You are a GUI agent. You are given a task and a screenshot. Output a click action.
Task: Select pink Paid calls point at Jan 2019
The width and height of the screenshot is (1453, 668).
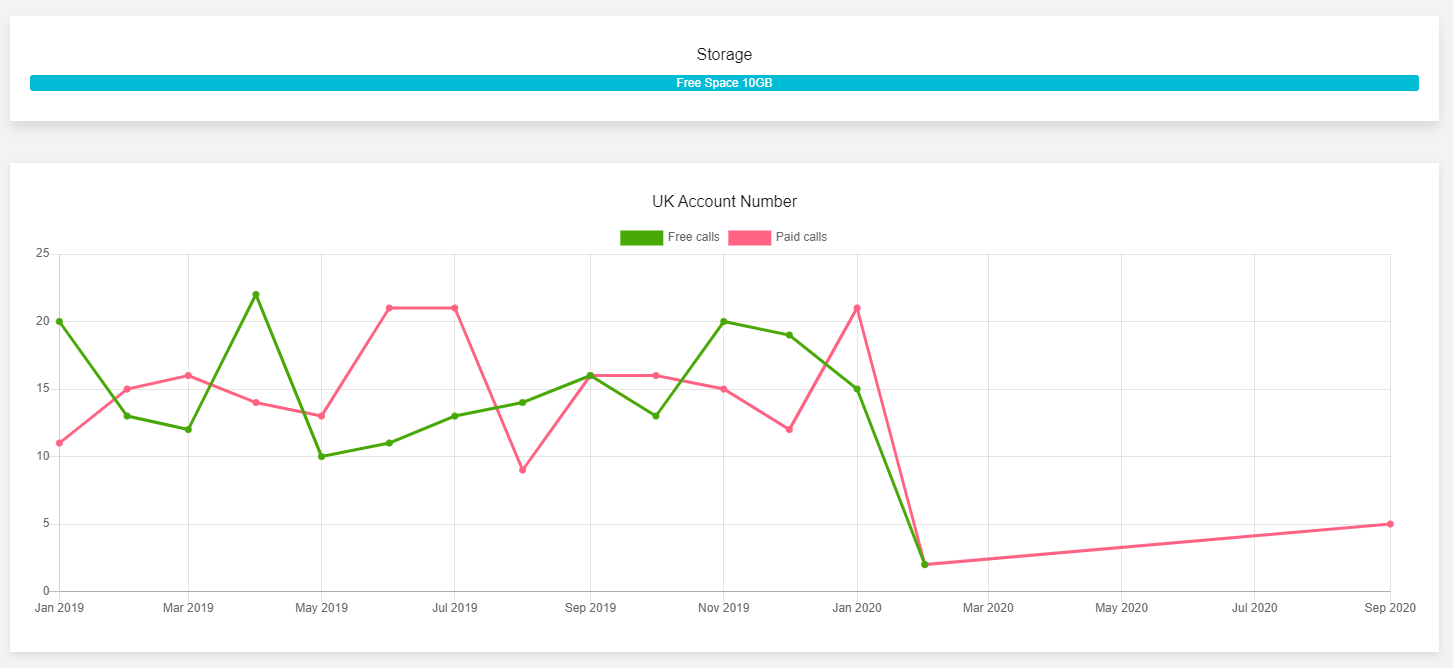[x=59, y=443]
